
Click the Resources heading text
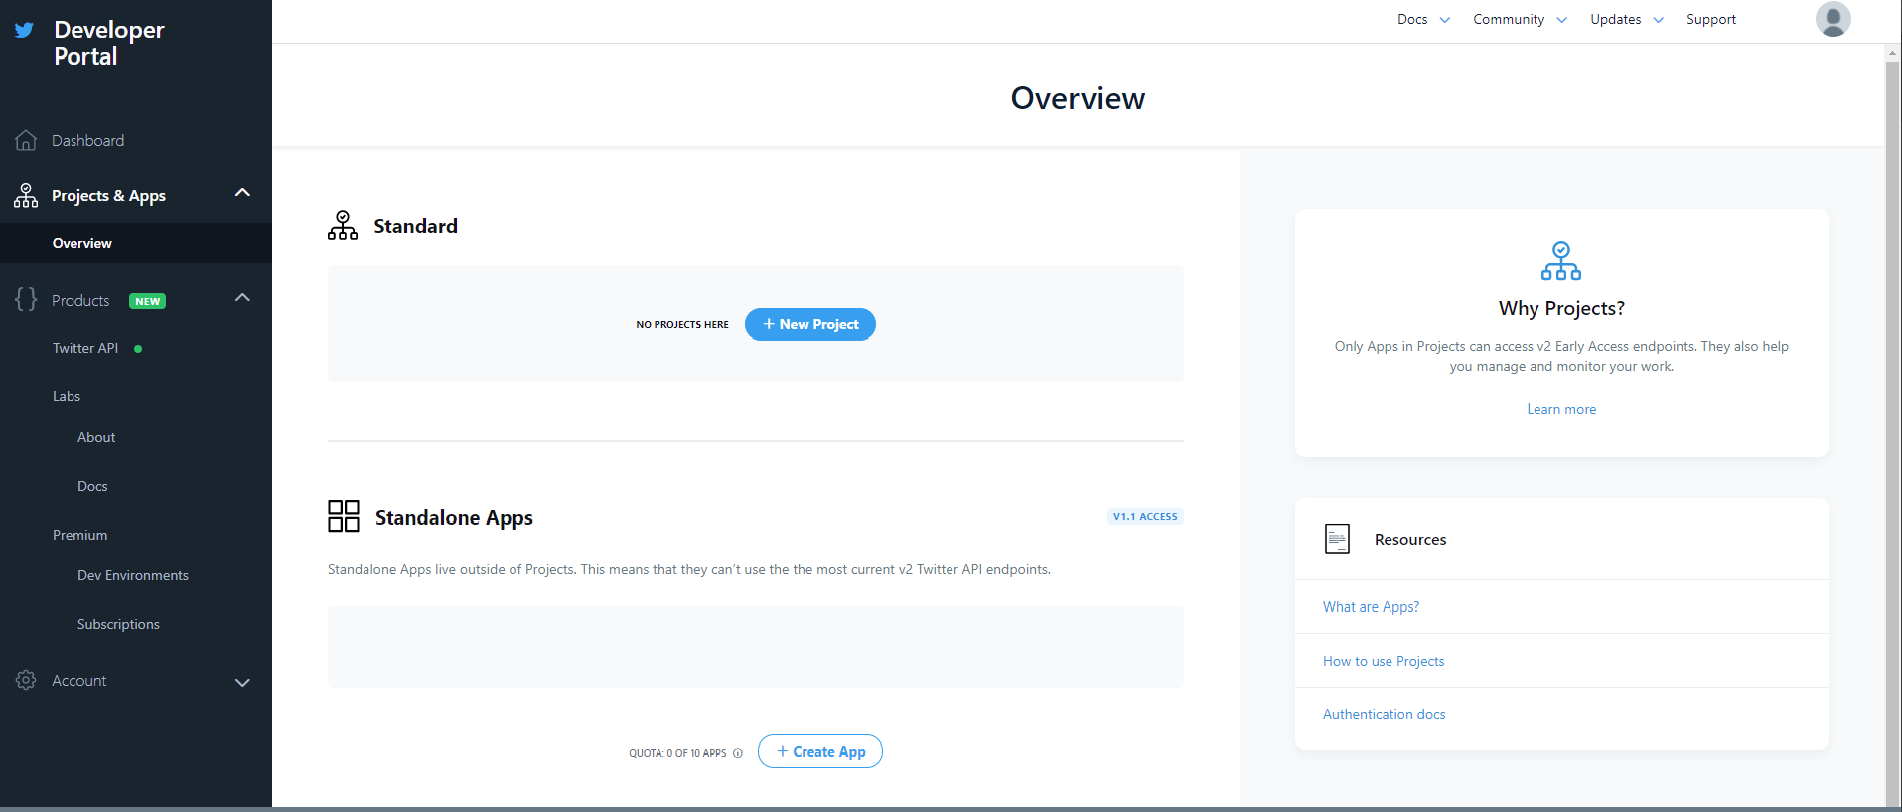click(x=1410, y=539)
